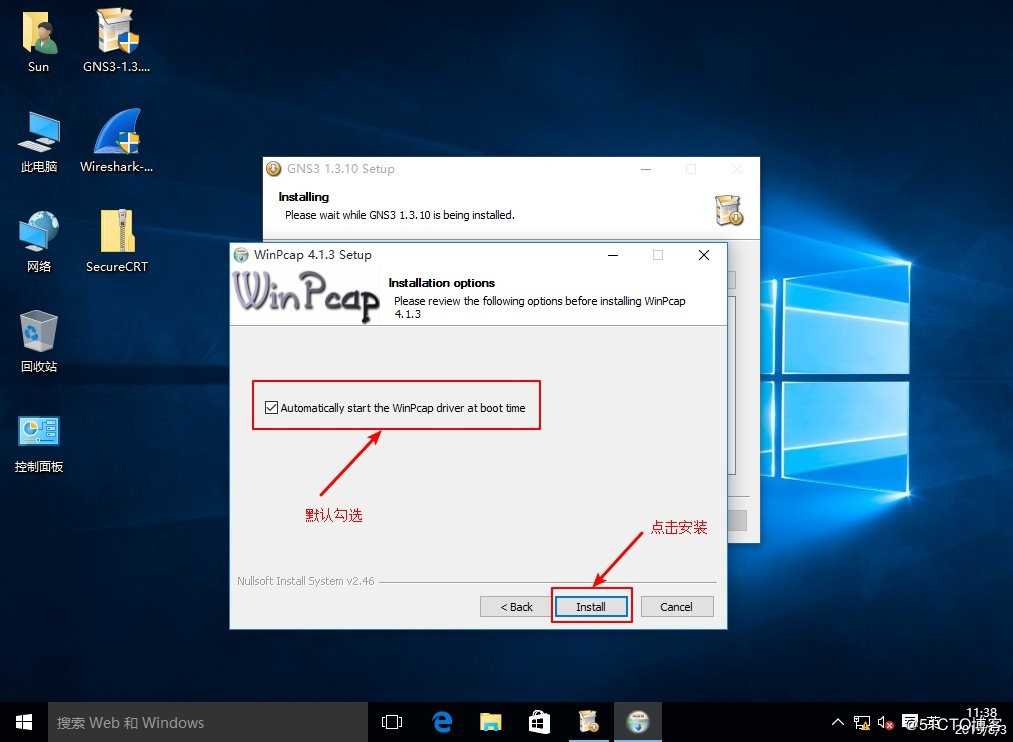Minimize the WinPcap 4.1.3 Setup window
Screen dimensions: 1013x742
point(613,255)
